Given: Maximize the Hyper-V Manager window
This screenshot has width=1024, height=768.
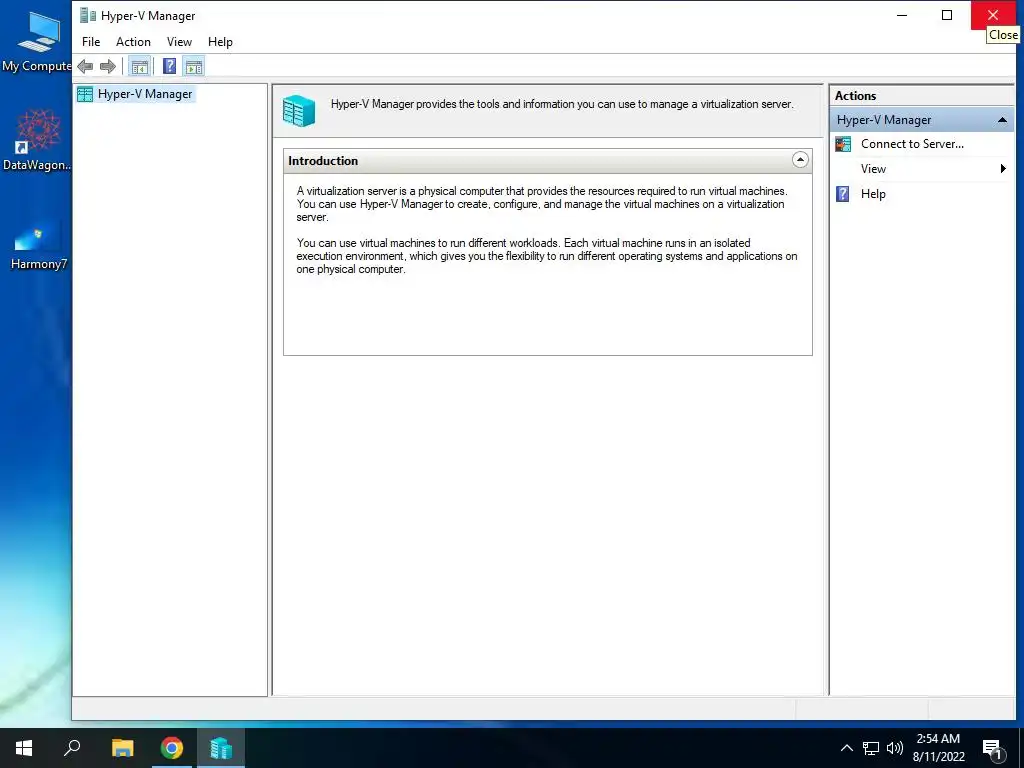Looking at the screenshot, I should pyautogui.click(x=947, y=15).
